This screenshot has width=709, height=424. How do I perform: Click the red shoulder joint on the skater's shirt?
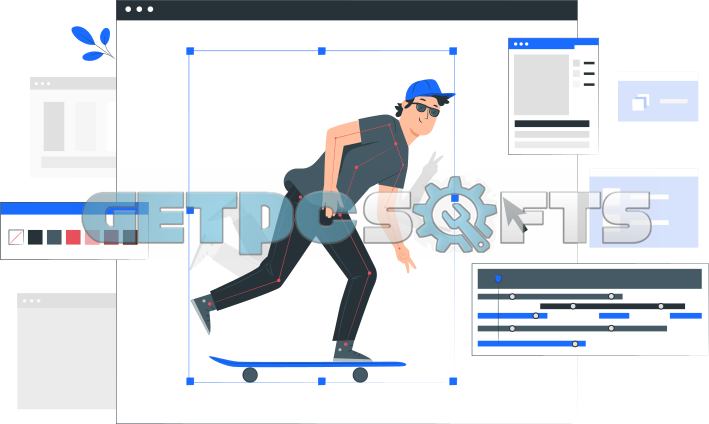[396, 144]
